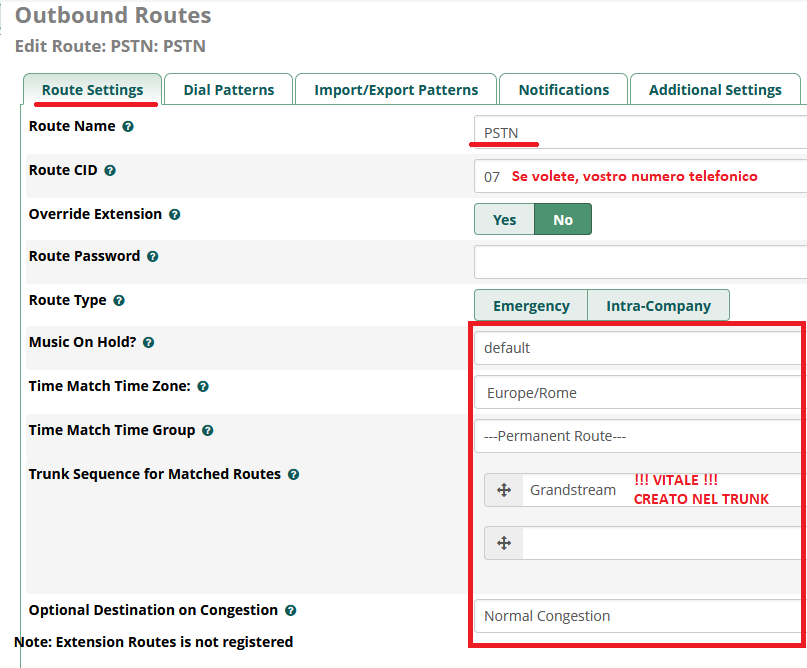Screen dimensions: 807x668
Task: Click the Route Type question mark icon
Action: pyautogui.click(x=119, y=301)
